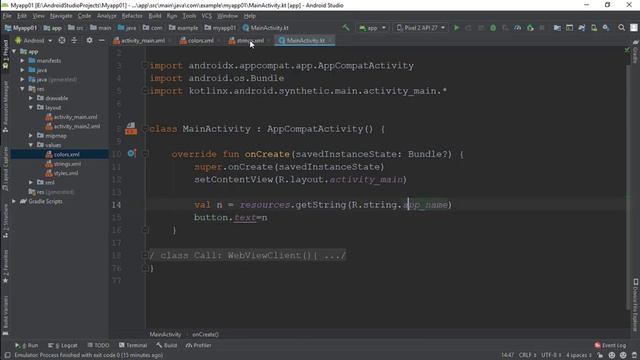Select activity_main2.xml in project tree
The height and width of the screenshot is (360, 640).
[x=73, y=126]
